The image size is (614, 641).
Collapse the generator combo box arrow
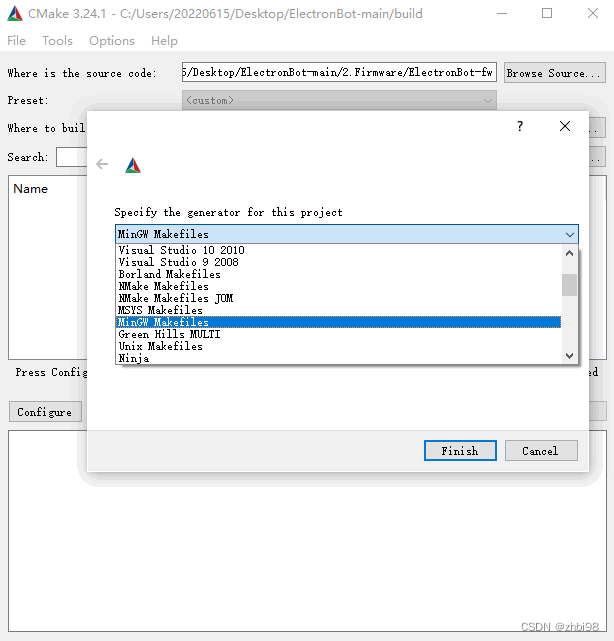click(570, 235)
